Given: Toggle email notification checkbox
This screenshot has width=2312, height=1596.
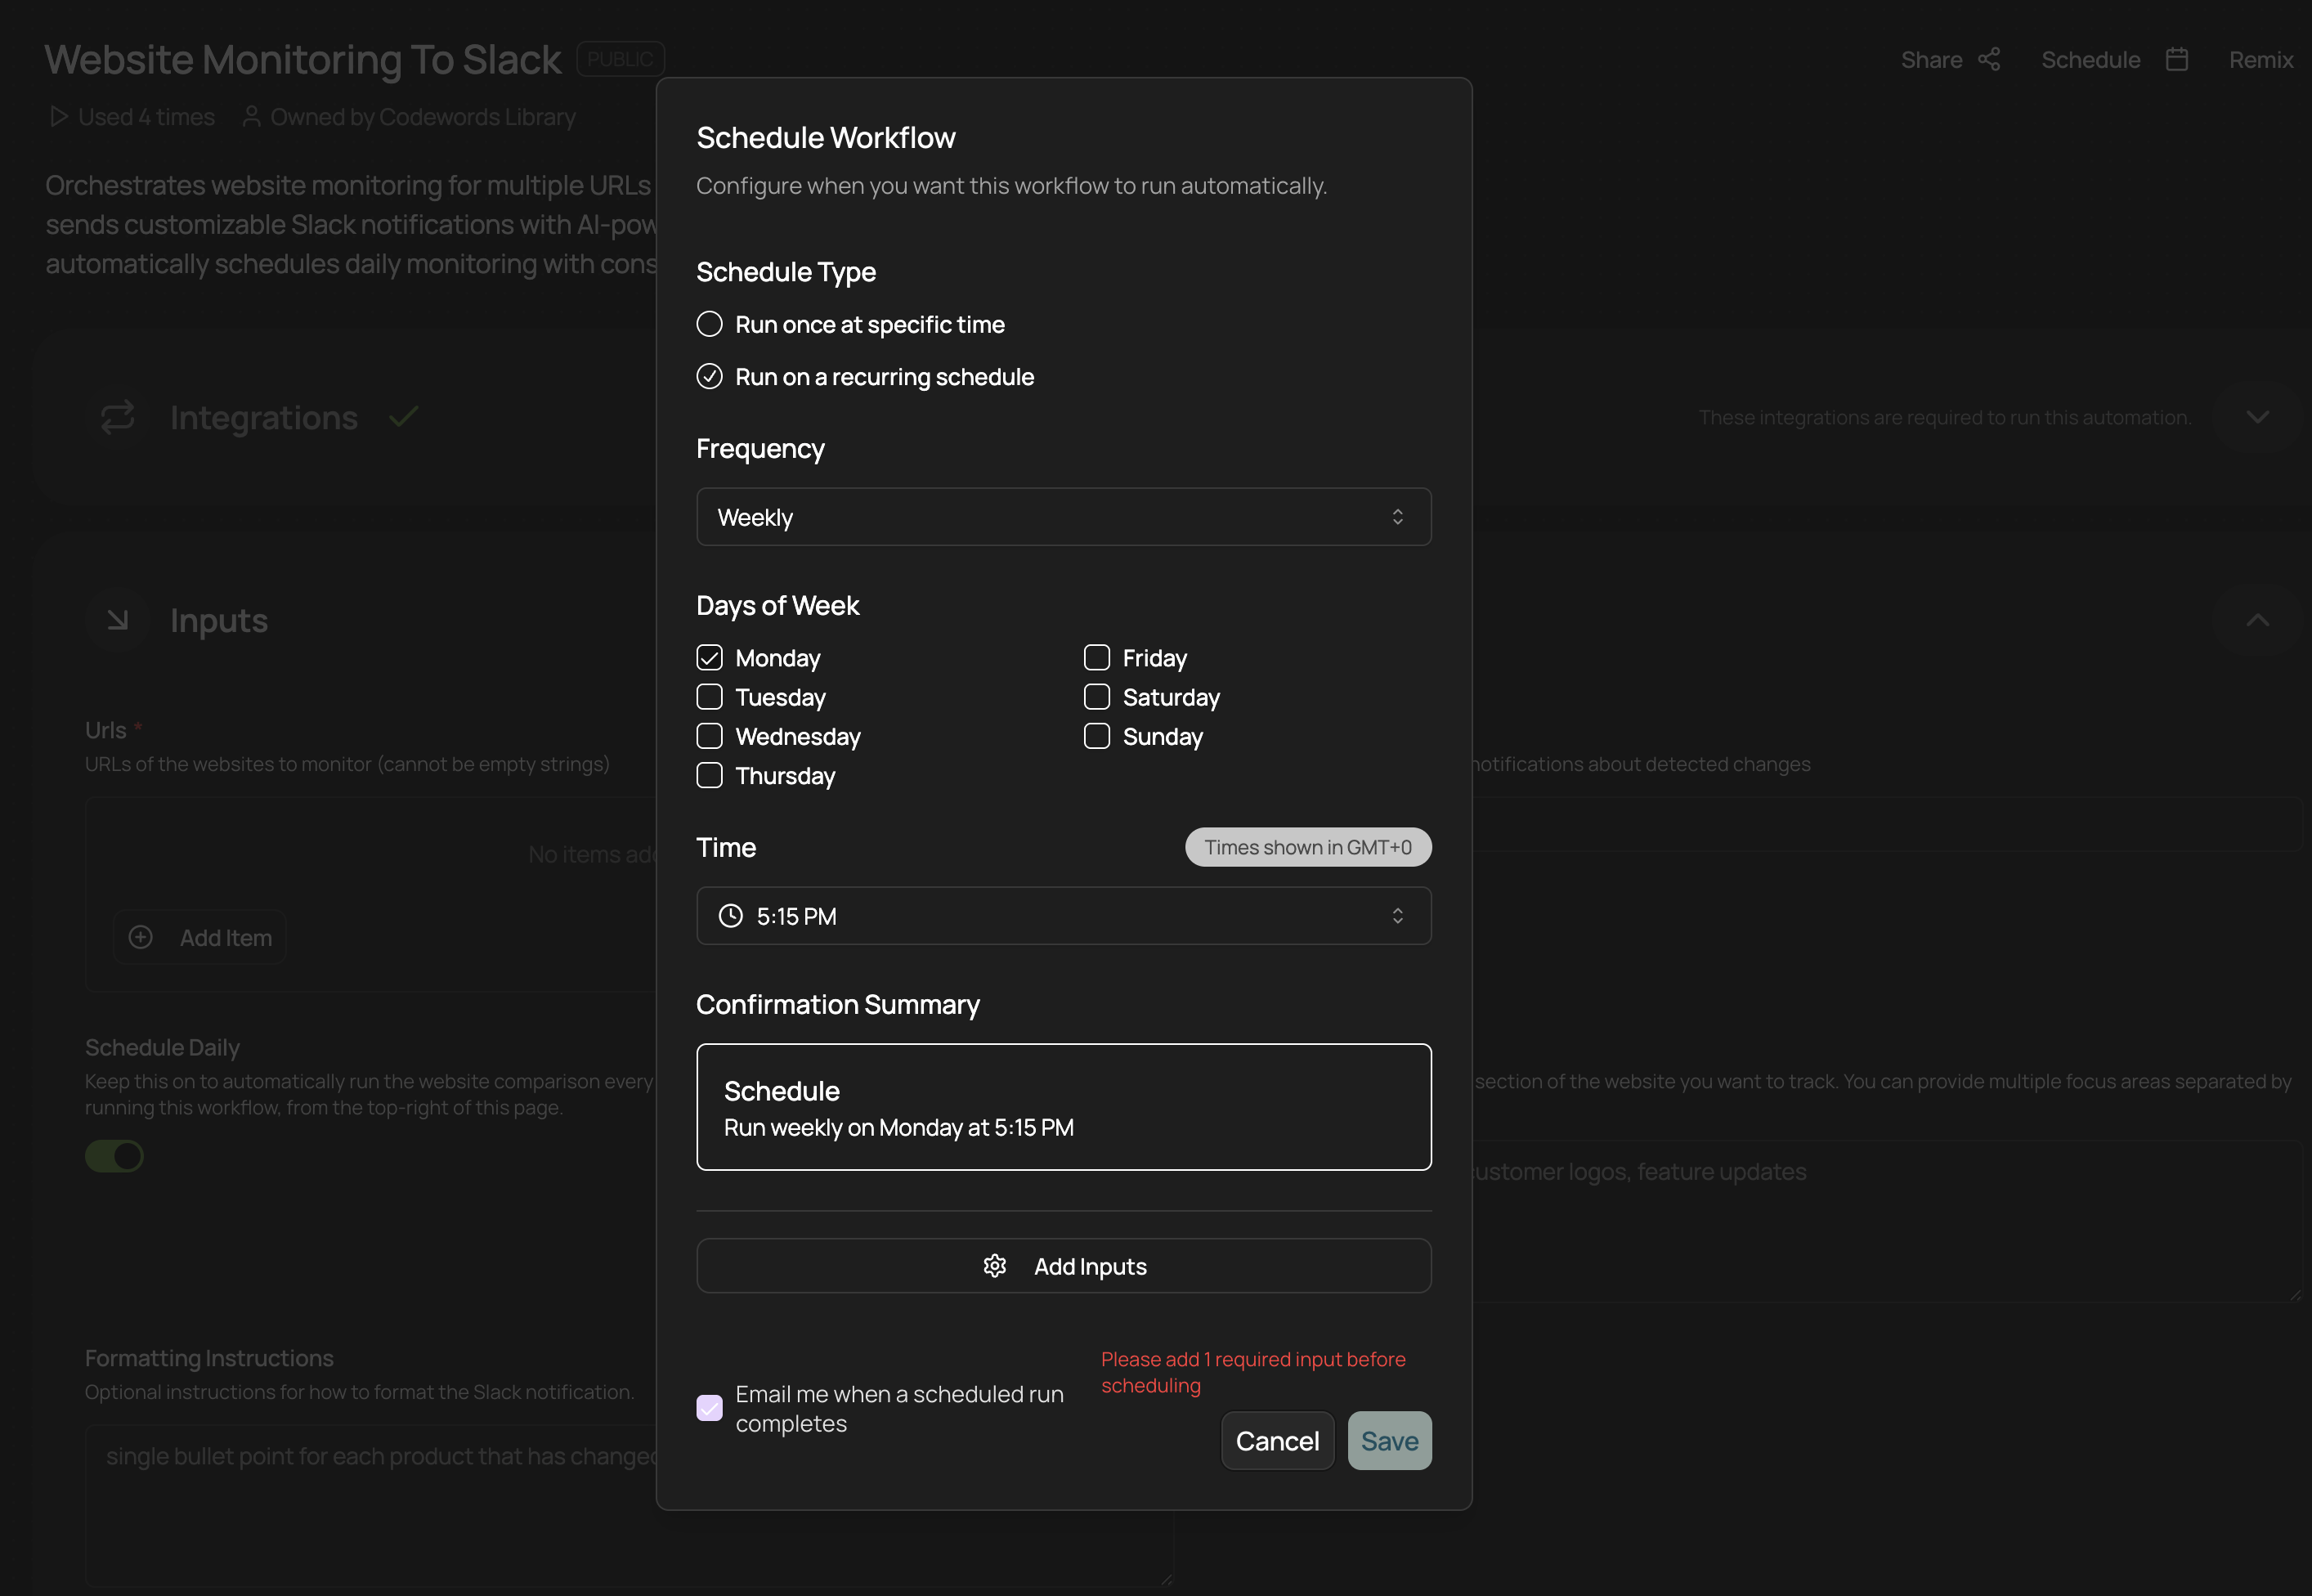Looking at the screenshot, I should [710, 1408].
